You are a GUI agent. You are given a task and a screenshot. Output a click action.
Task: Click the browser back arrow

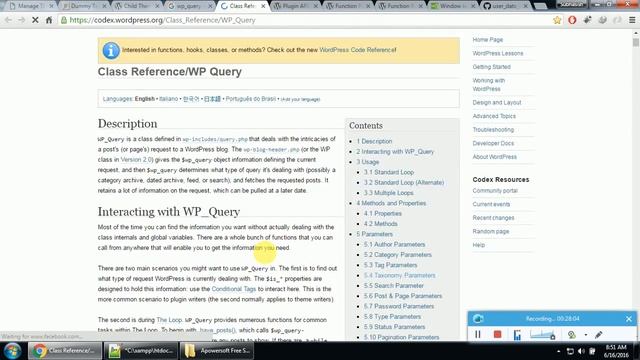[8, 20]
